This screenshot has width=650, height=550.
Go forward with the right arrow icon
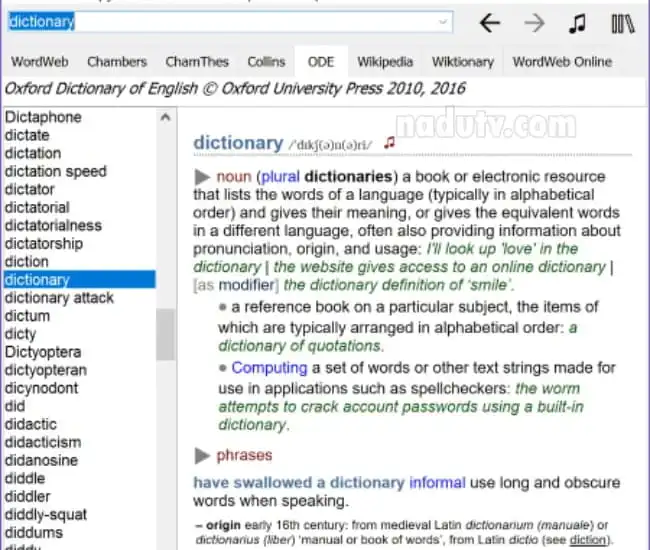pos(534,23)
